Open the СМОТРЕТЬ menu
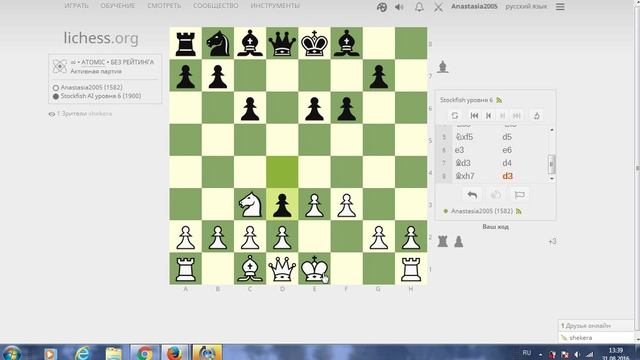 (164, 6)
